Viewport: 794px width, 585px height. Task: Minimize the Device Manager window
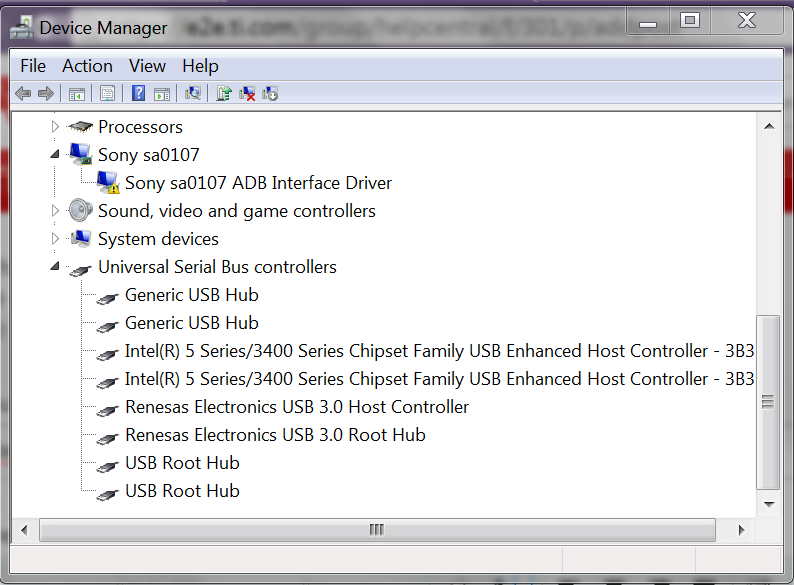[648, 22]
